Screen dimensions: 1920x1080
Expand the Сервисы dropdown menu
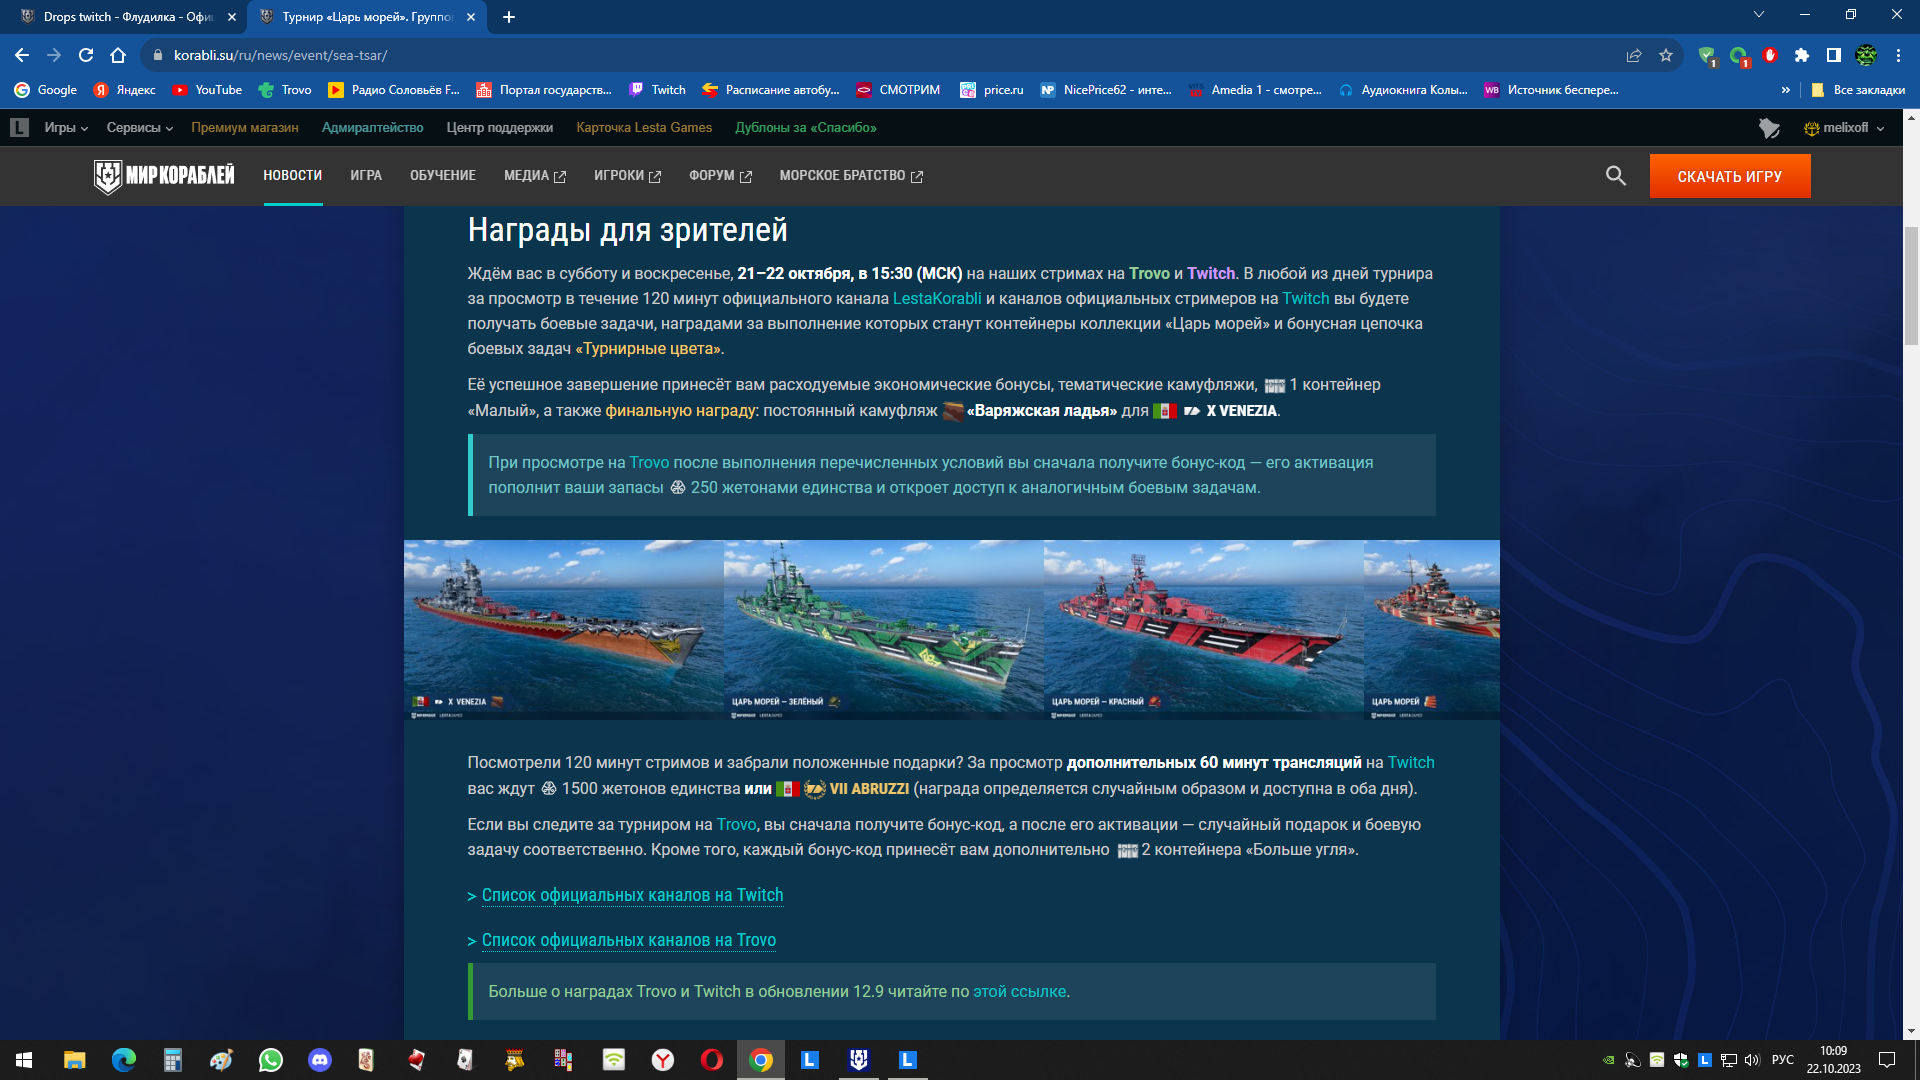tap(140, 128)
